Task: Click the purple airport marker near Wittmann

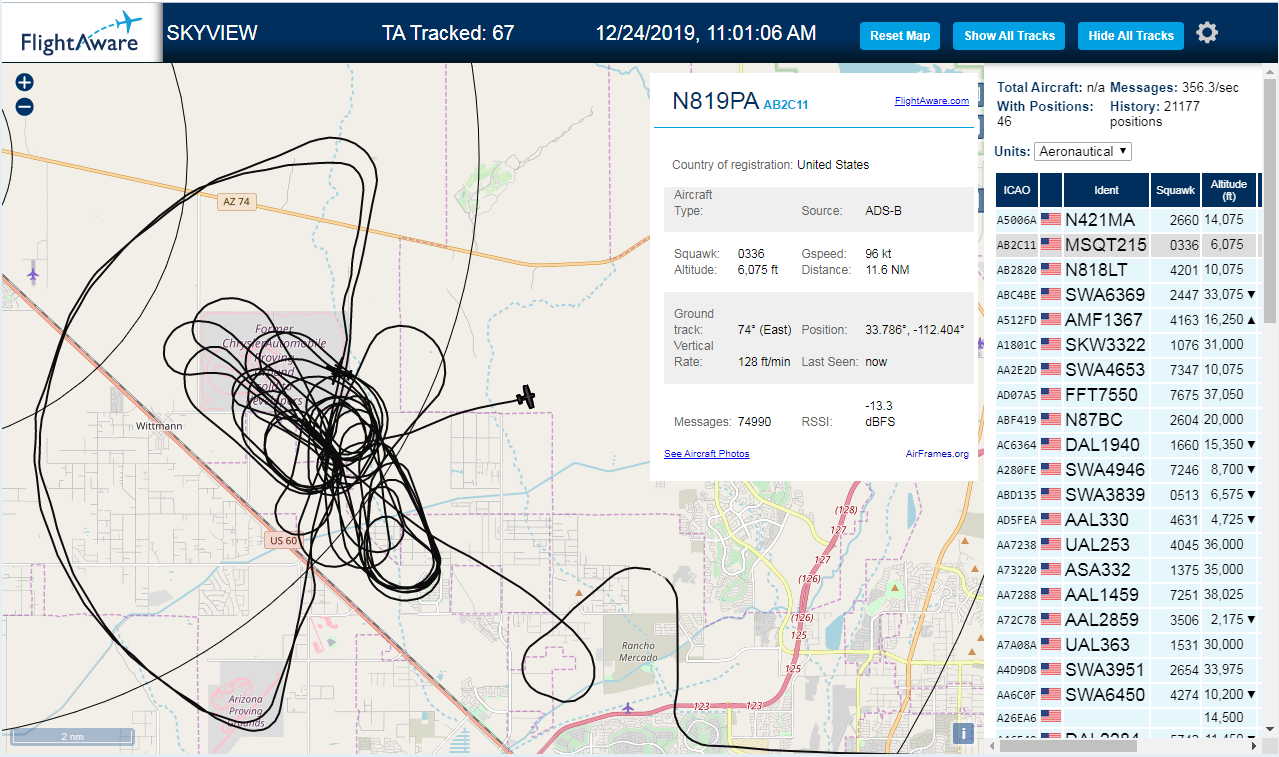Action: (33, 273)
